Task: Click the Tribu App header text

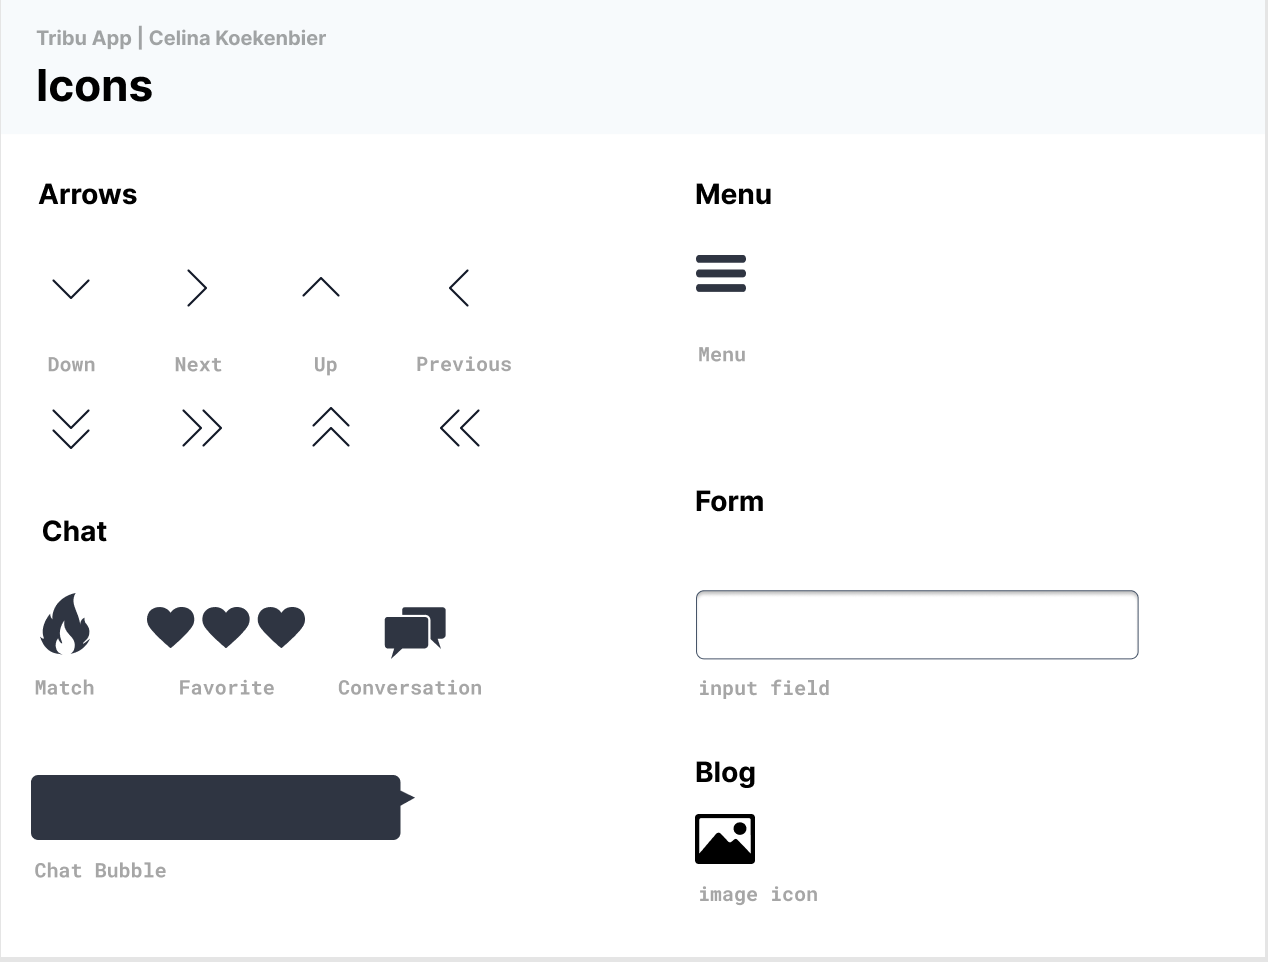Action: (84, 38)
